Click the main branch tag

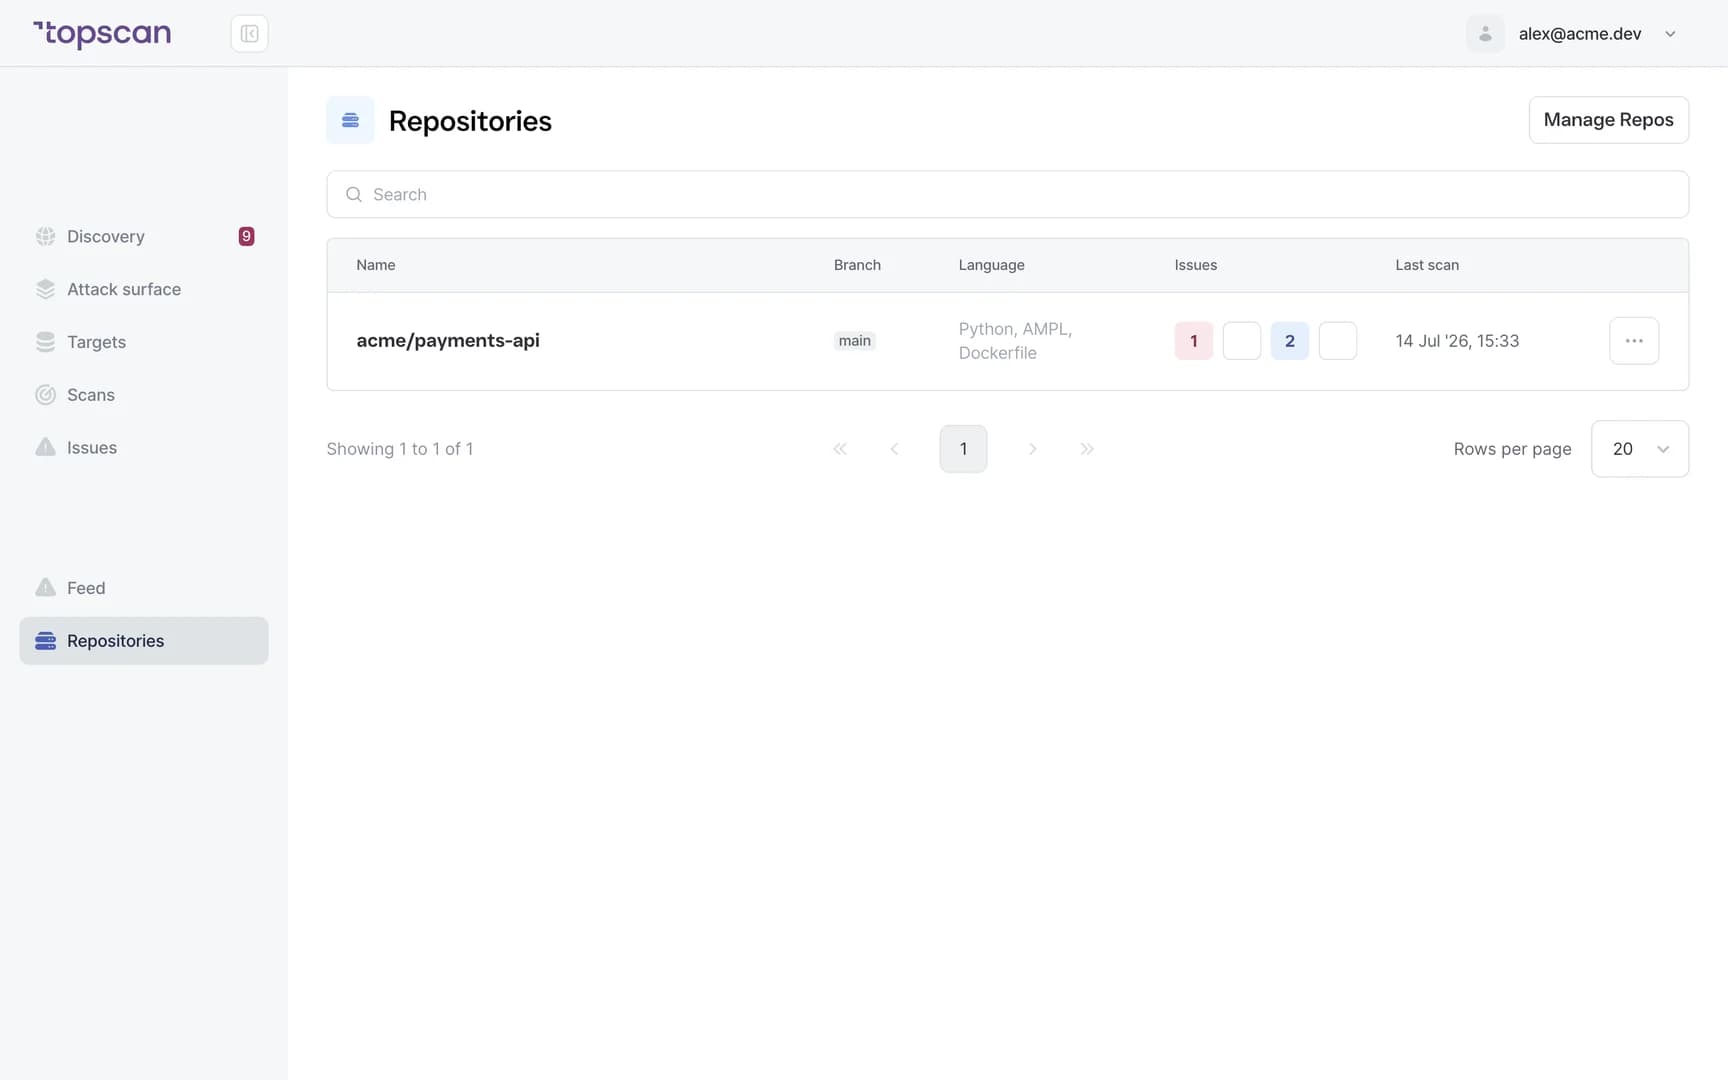pos(855,341)
